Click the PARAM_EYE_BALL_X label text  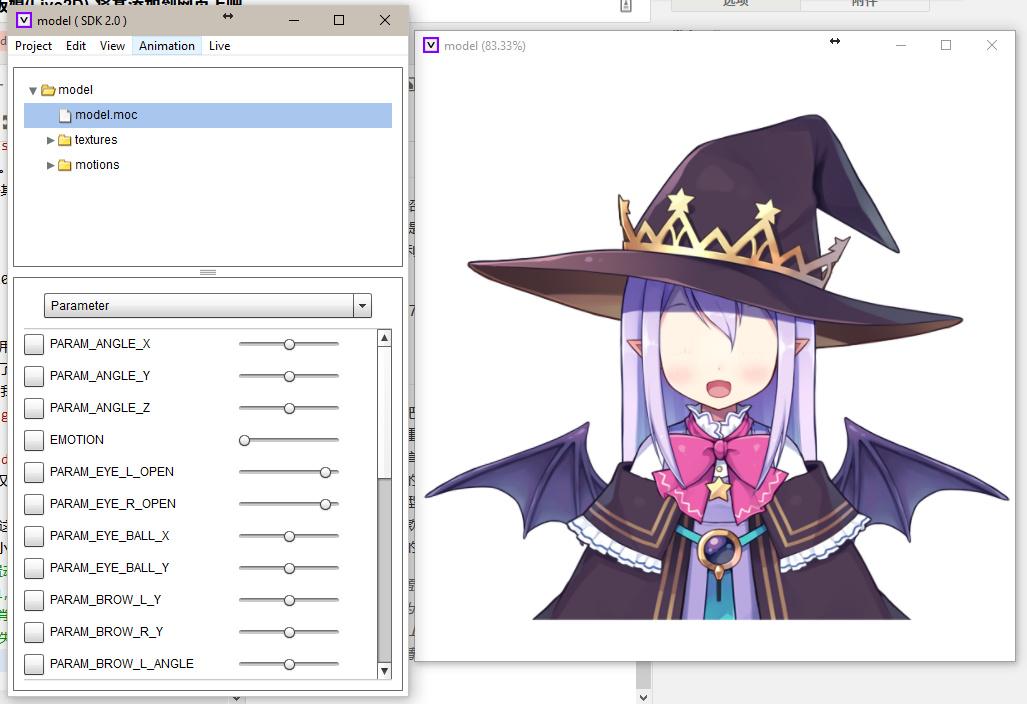point(109,536)
